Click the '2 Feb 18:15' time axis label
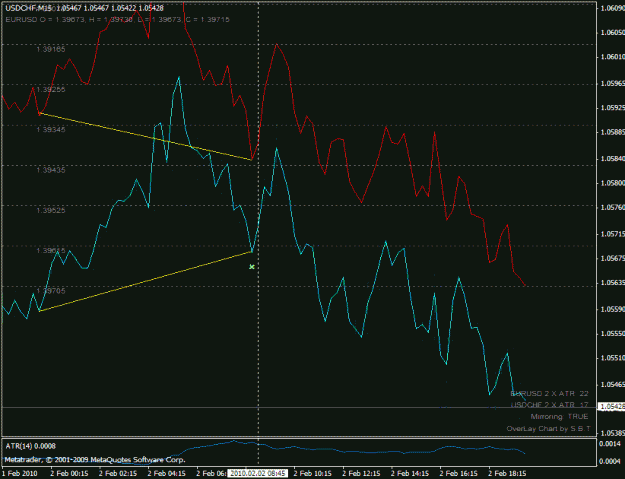Screen dimensions: 625x479 507,473
